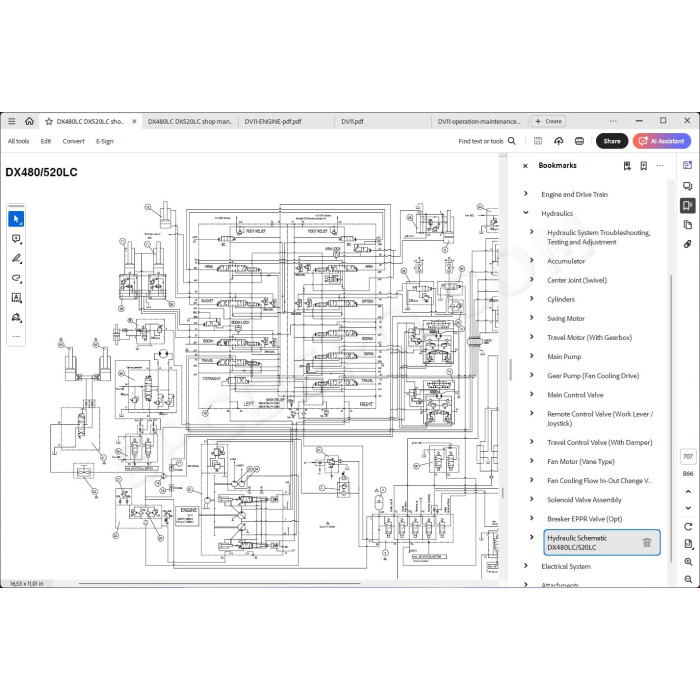Add a new bookmark

point(643,166)
